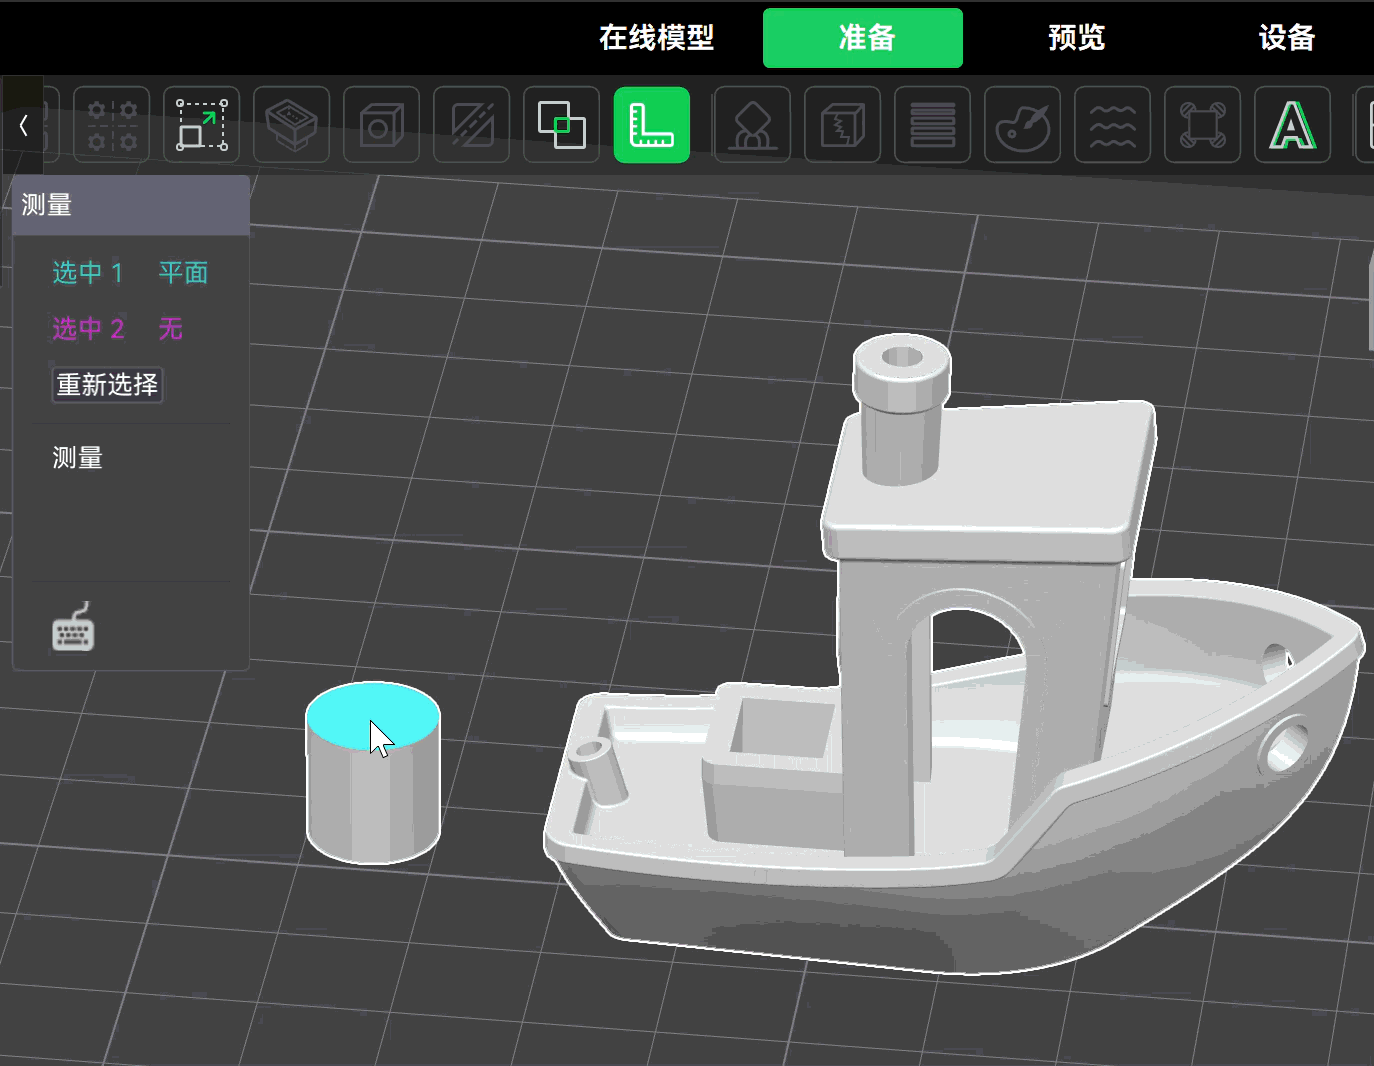Toggle the green measure ruler tool
Viewport: 1374px width, 1066px height.
(652, 125)
